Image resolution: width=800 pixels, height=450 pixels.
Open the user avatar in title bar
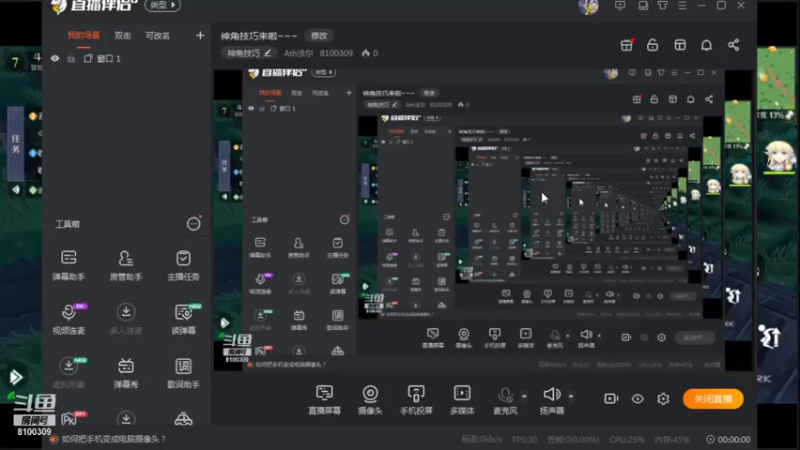[588, 7]
